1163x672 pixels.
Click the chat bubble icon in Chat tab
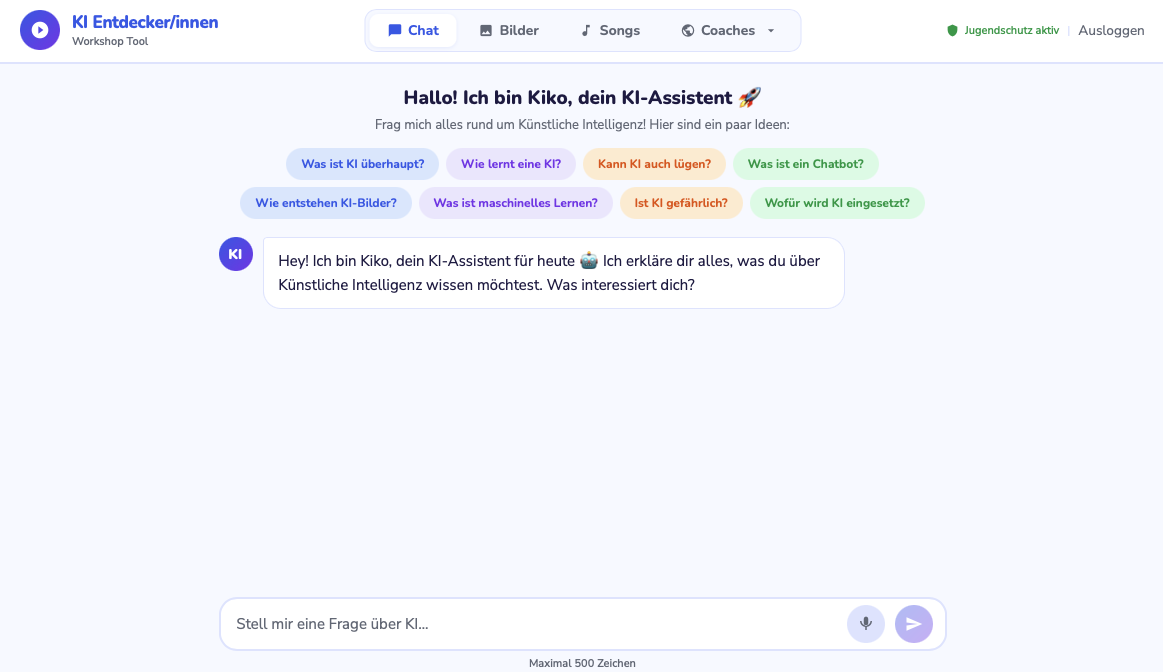click(x=395, y=30)
